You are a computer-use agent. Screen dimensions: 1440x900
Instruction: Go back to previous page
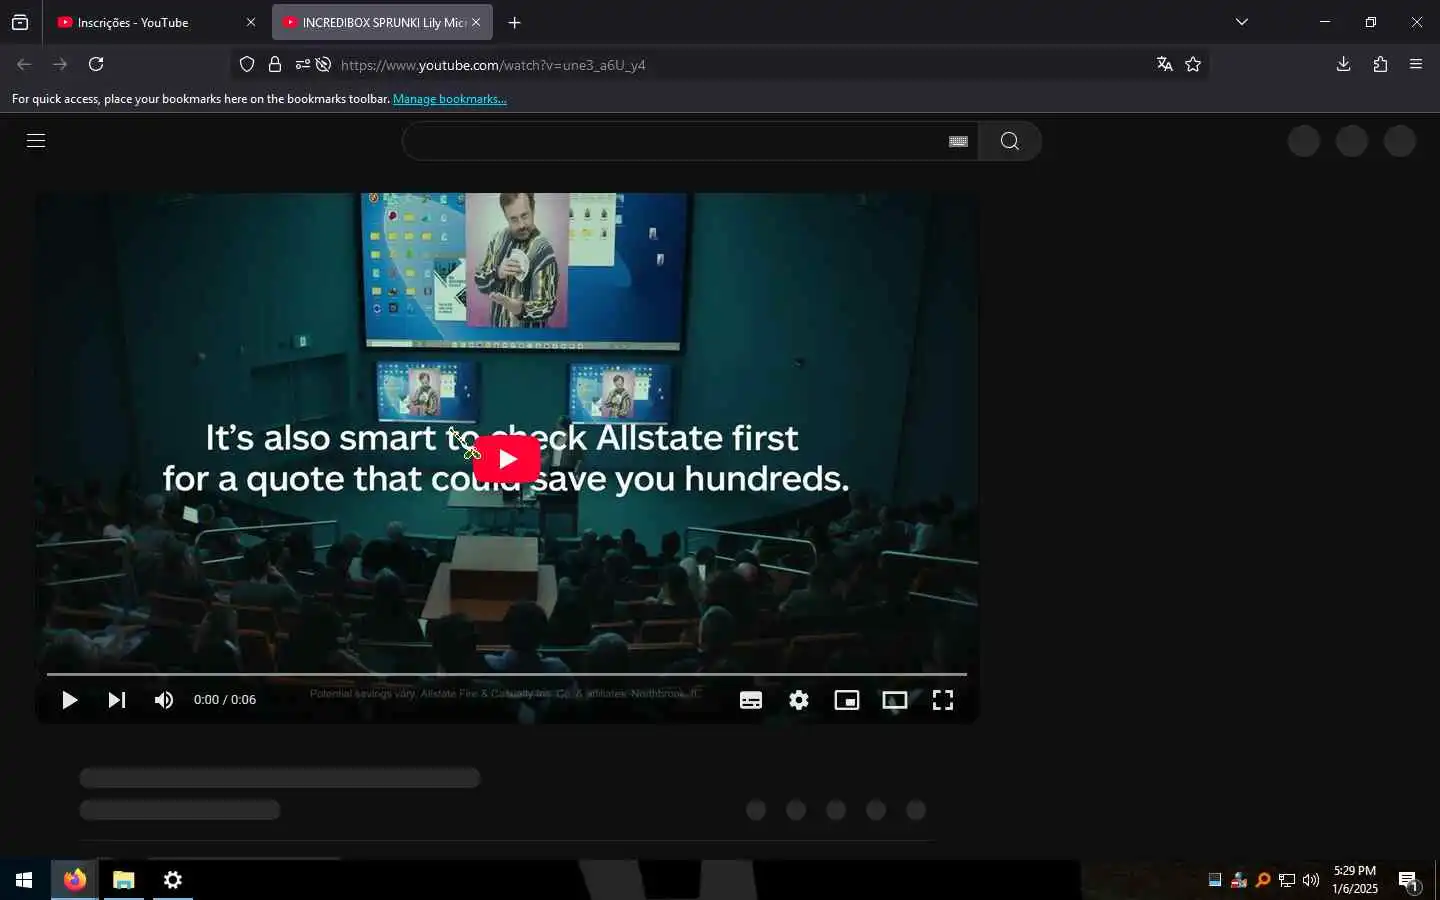24,64
